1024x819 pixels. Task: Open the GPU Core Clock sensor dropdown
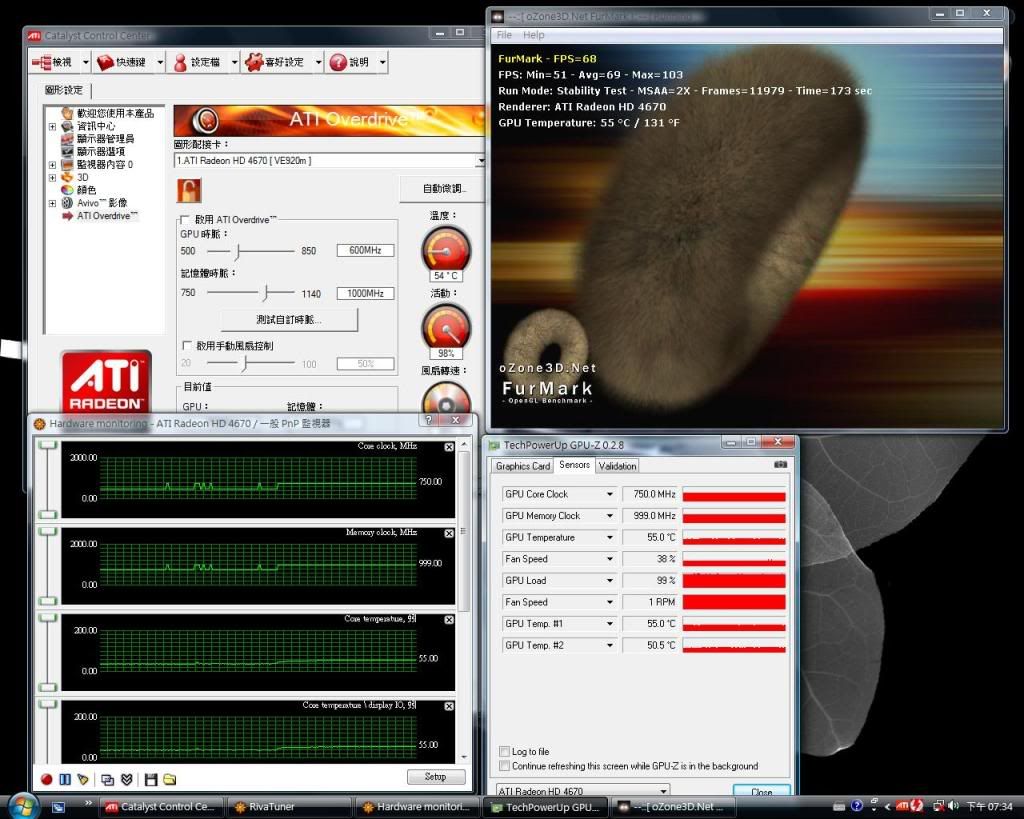coord(609,494)
